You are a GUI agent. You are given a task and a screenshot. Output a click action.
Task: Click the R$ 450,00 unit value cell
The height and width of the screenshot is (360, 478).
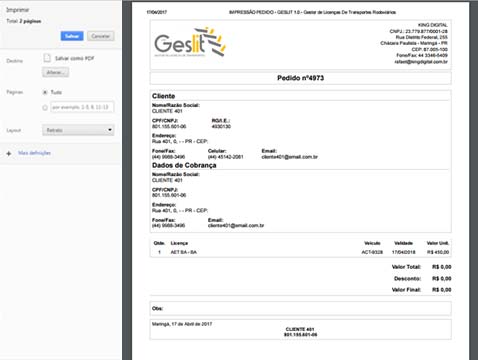tap(438, 252)
